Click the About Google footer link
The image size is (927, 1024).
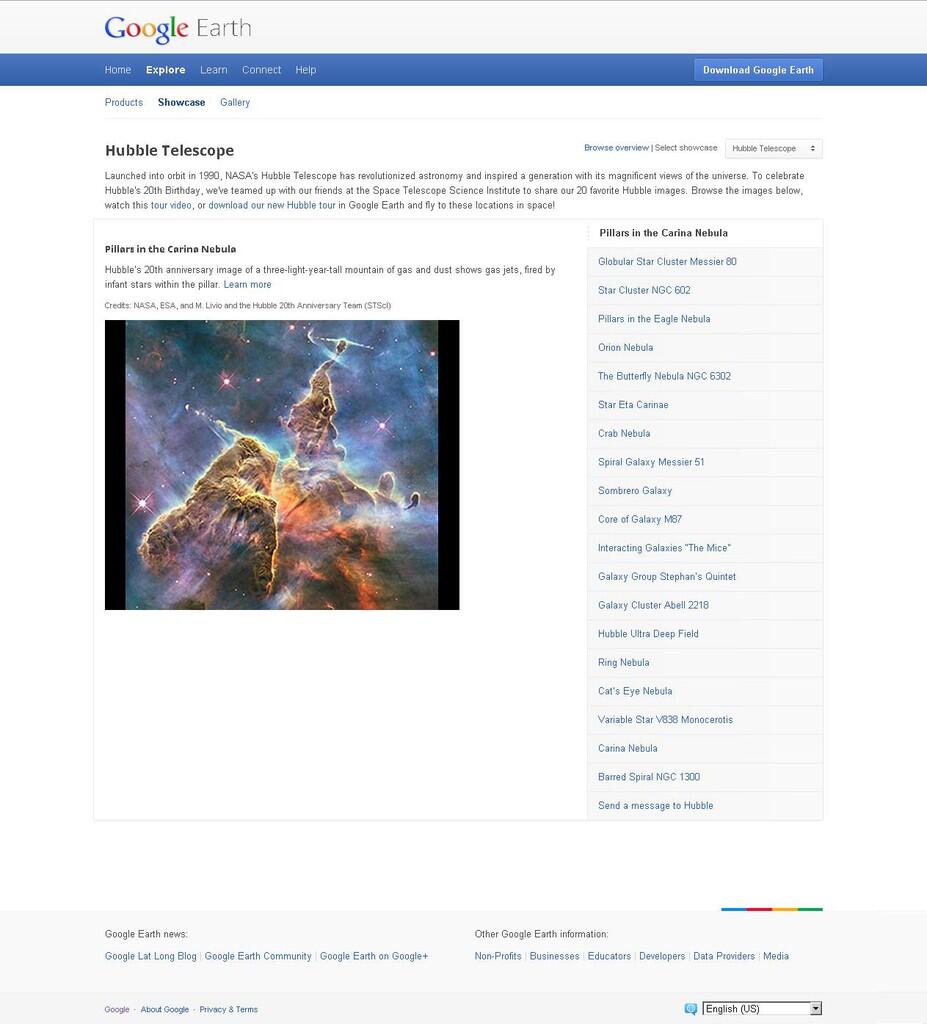[x=165, y=1010]
